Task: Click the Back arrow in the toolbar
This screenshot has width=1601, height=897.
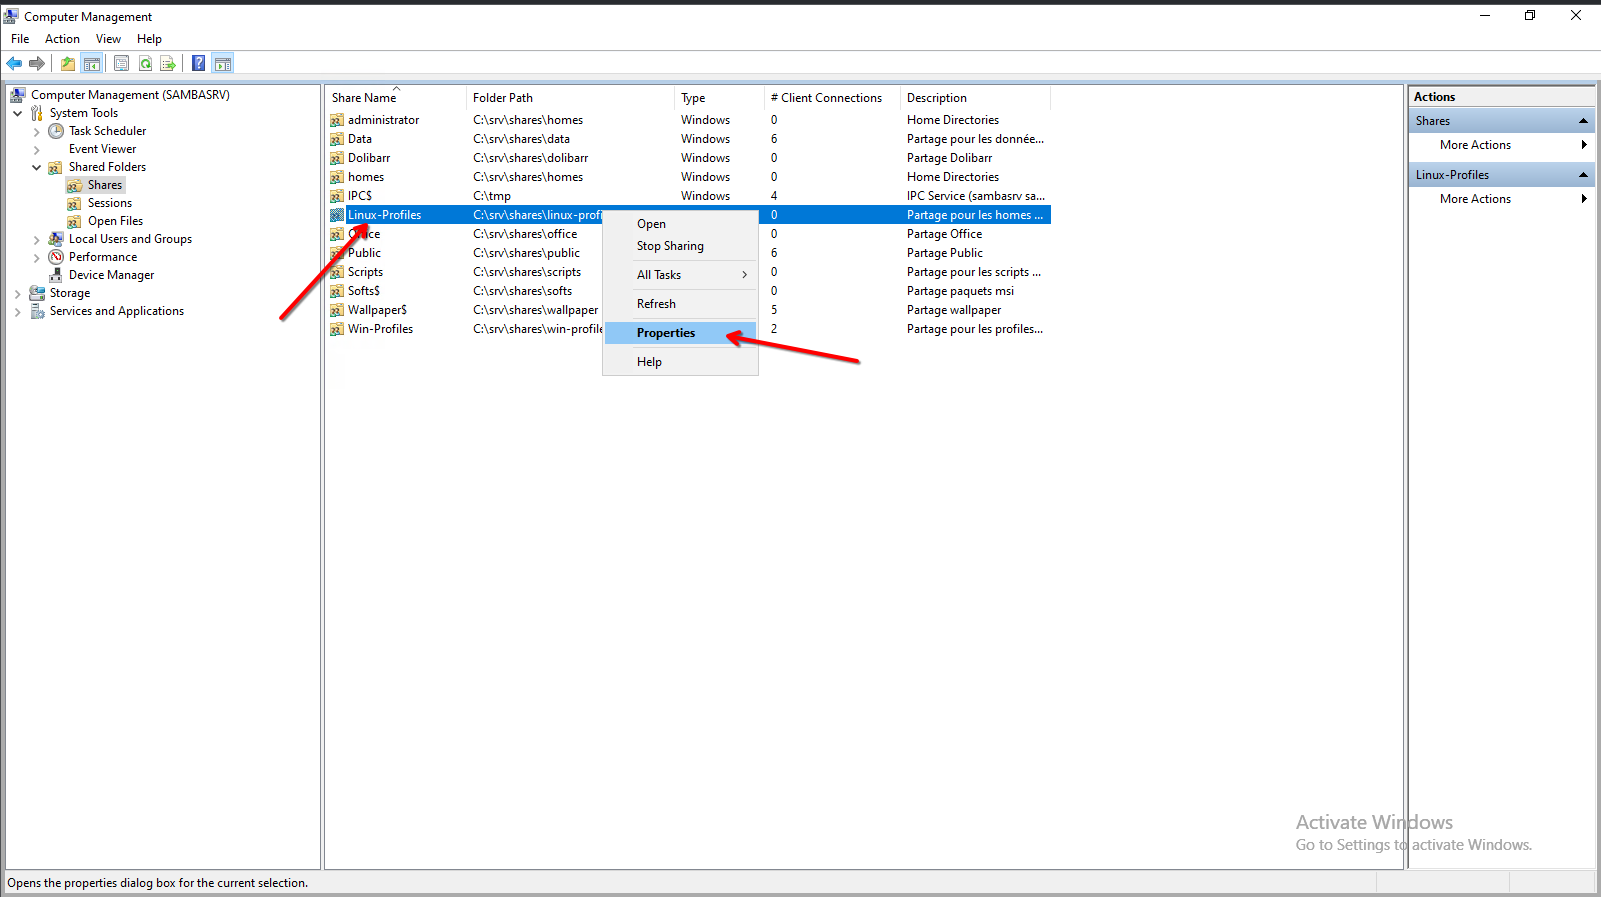Action: tap(14, 64)
